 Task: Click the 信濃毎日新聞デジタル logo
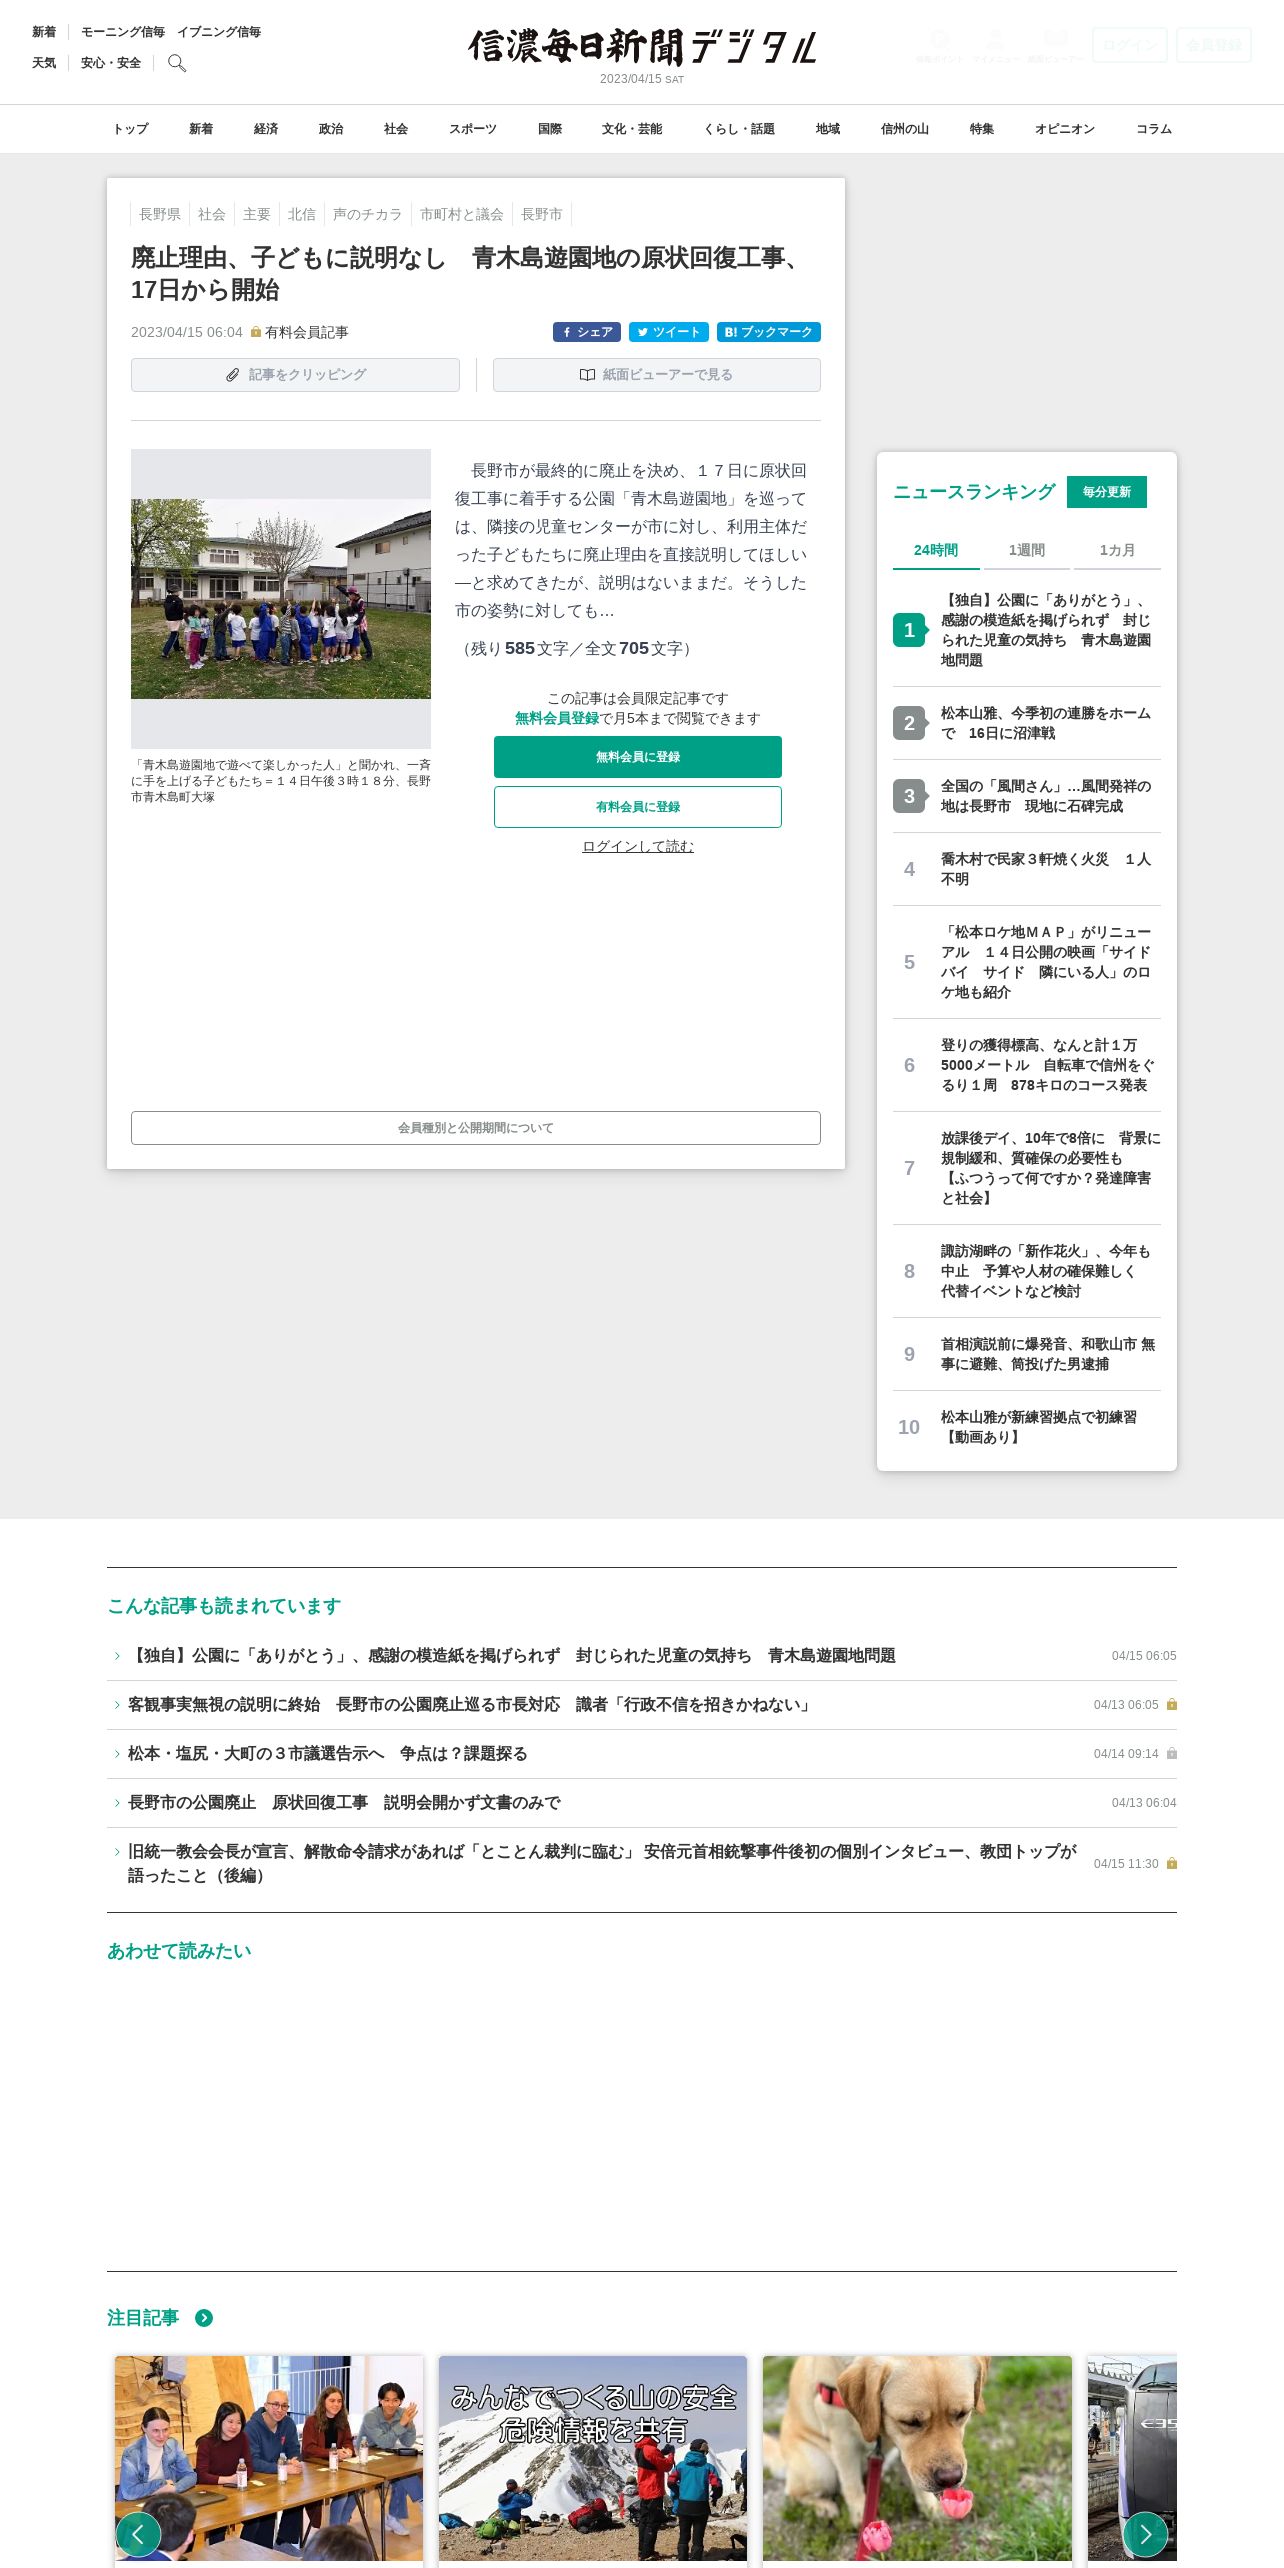point(642,47)
